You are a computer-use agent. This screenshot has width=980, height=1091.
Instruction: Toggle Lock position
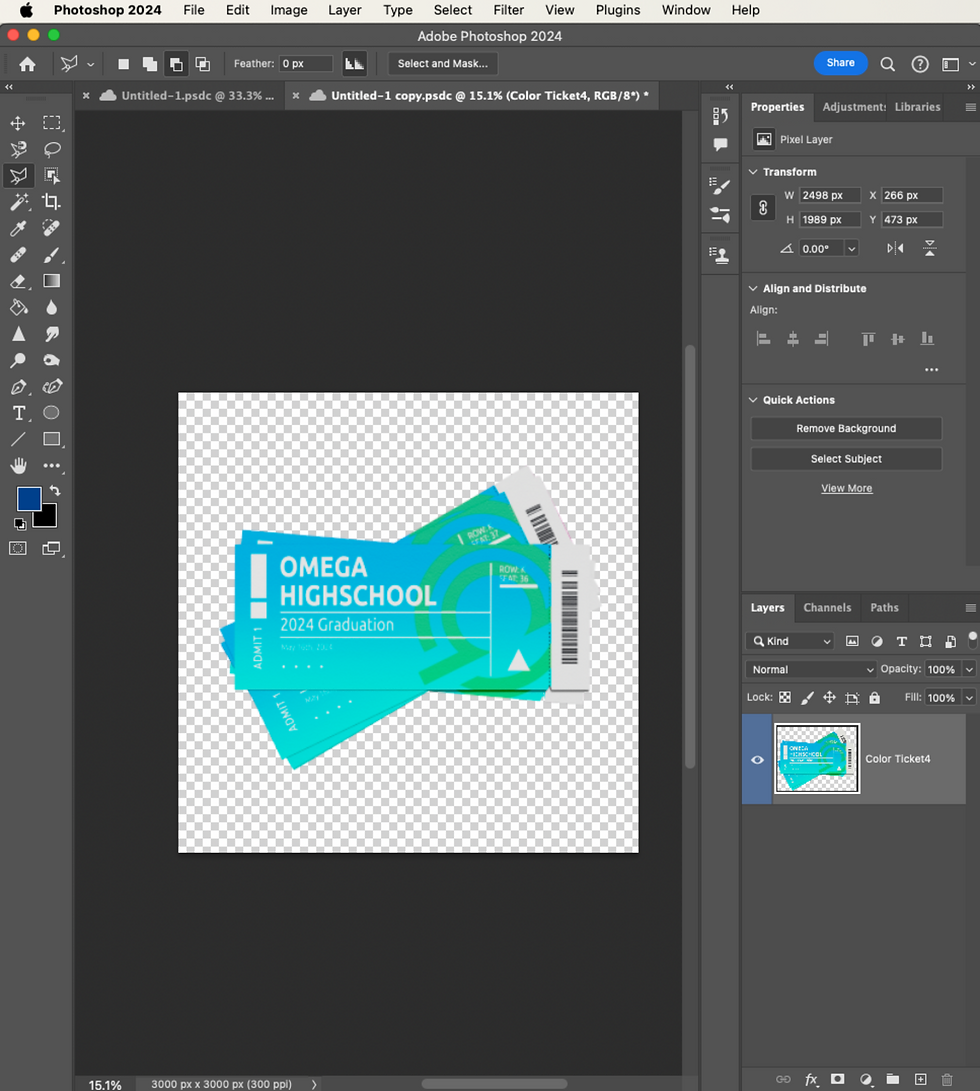pyautogui.click(x=830, y=697)
